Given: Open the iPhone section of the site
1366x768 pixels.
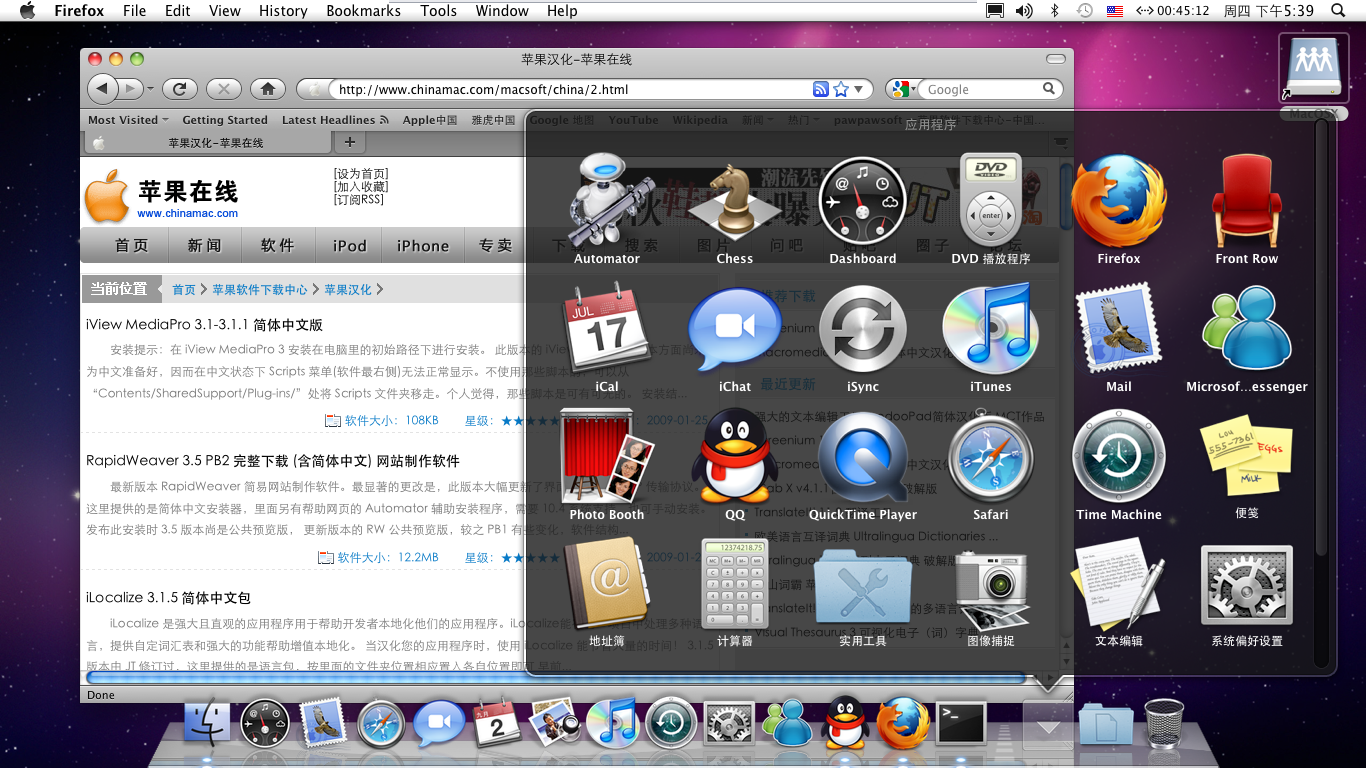Looking at the screenshot, I should [x=423, y=246].
